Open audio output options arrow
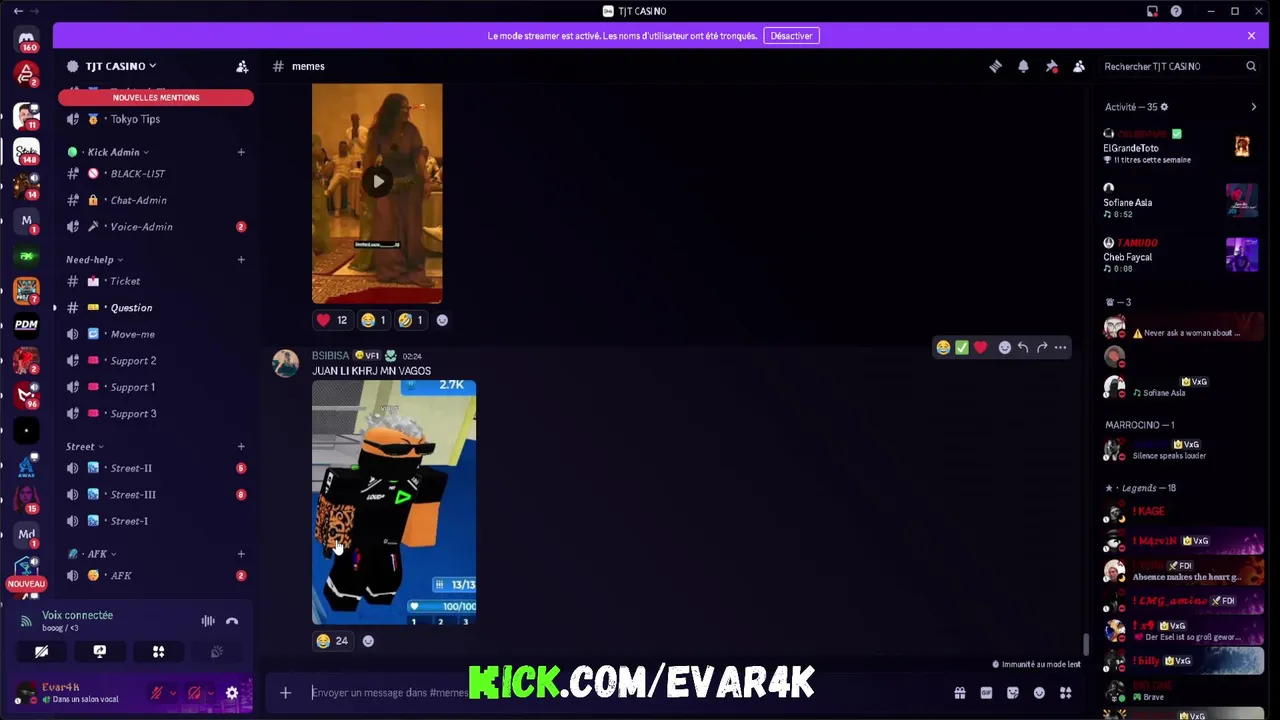 [x=210, y=693]
